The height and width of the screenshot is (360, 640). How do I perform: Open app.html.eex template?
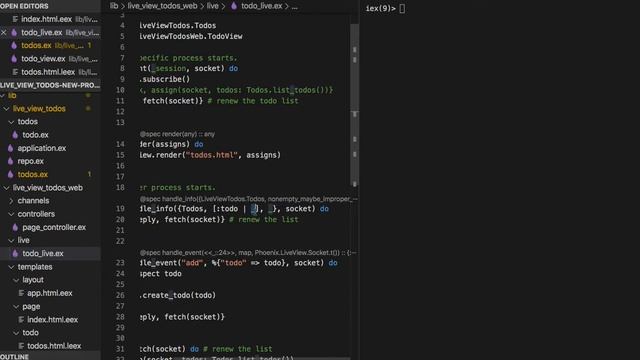click(x=50, y=293)
